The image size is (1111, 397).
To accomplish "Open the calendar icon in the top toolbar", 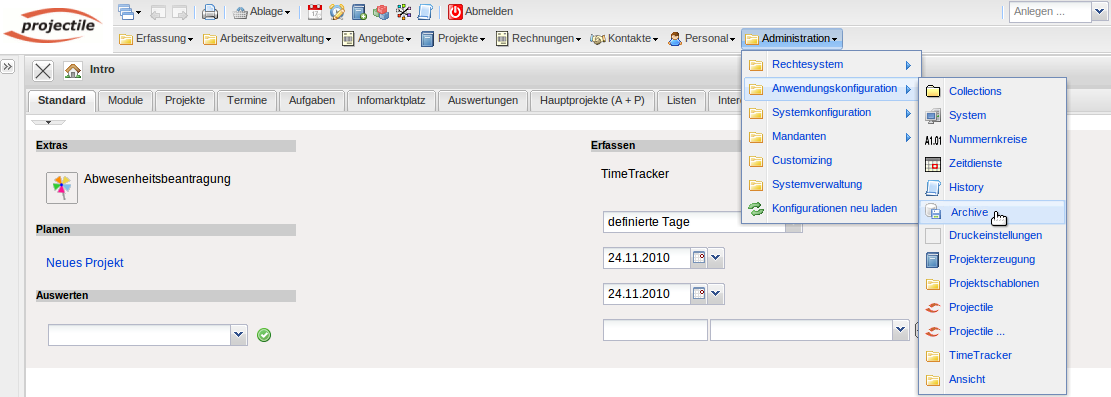I will coord(315,11).
